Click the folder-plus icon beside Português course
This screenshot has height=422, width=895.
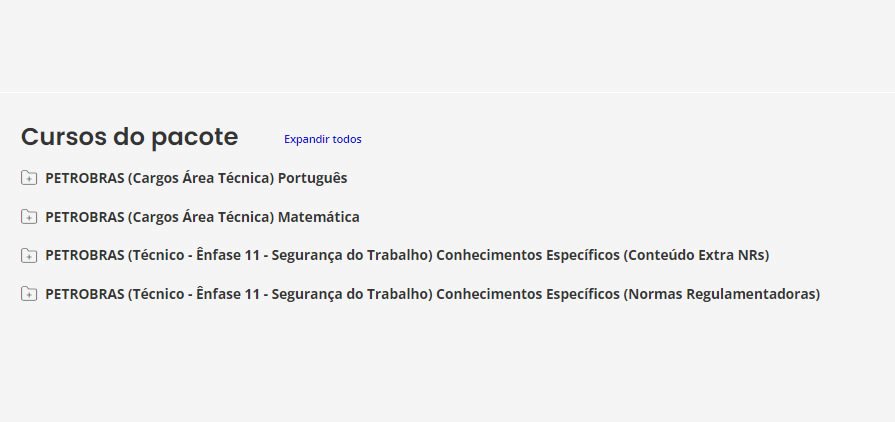[29, 178]
